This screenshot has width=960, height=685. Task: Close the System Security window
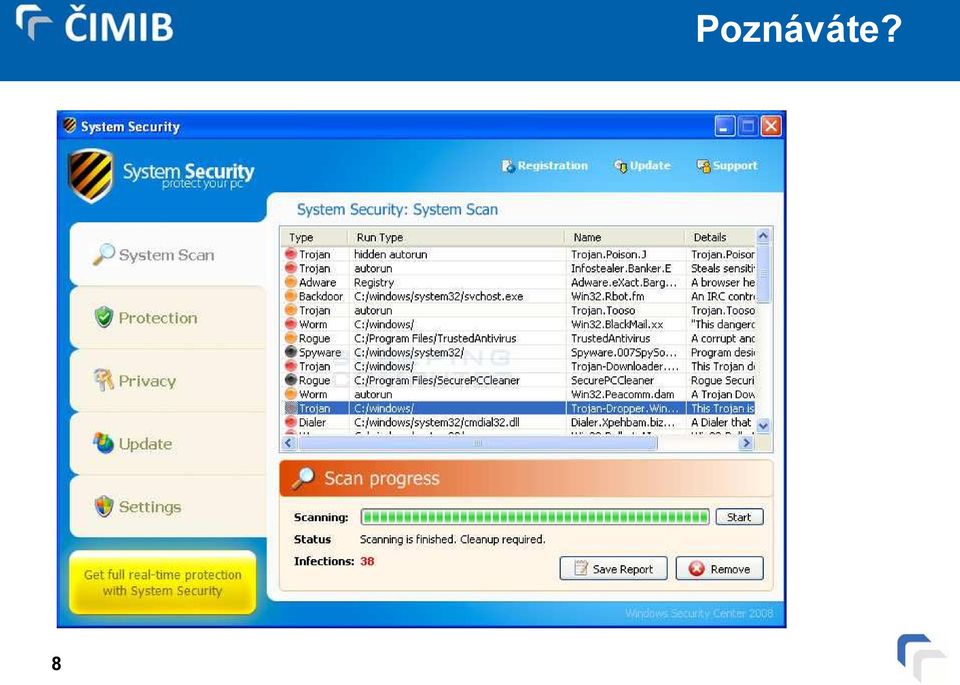point(771,127)
